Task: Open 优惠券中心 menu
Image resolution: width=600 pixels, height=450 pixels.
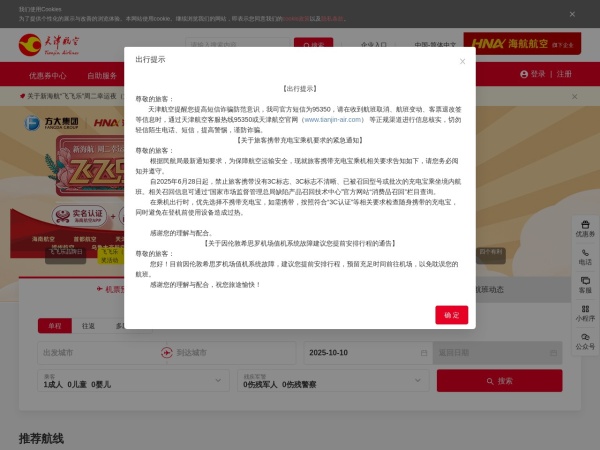Action: (x=47, y=75)
